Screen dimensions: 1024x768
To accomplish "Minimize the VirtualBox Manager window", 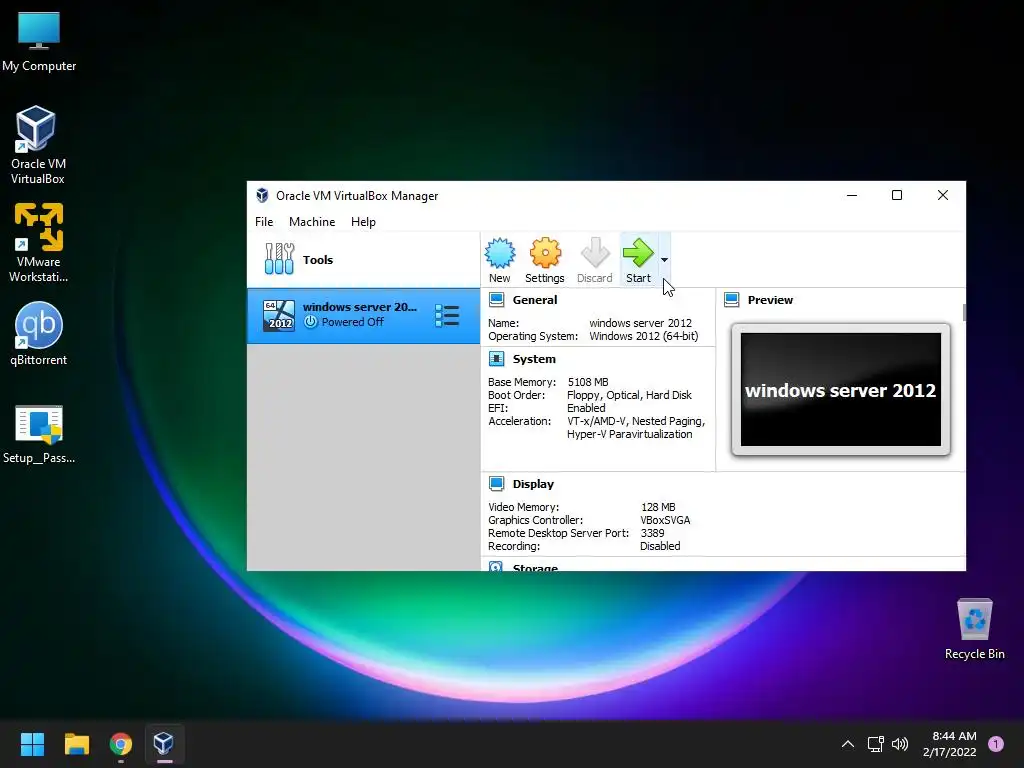I will click(x=852, y=195).
